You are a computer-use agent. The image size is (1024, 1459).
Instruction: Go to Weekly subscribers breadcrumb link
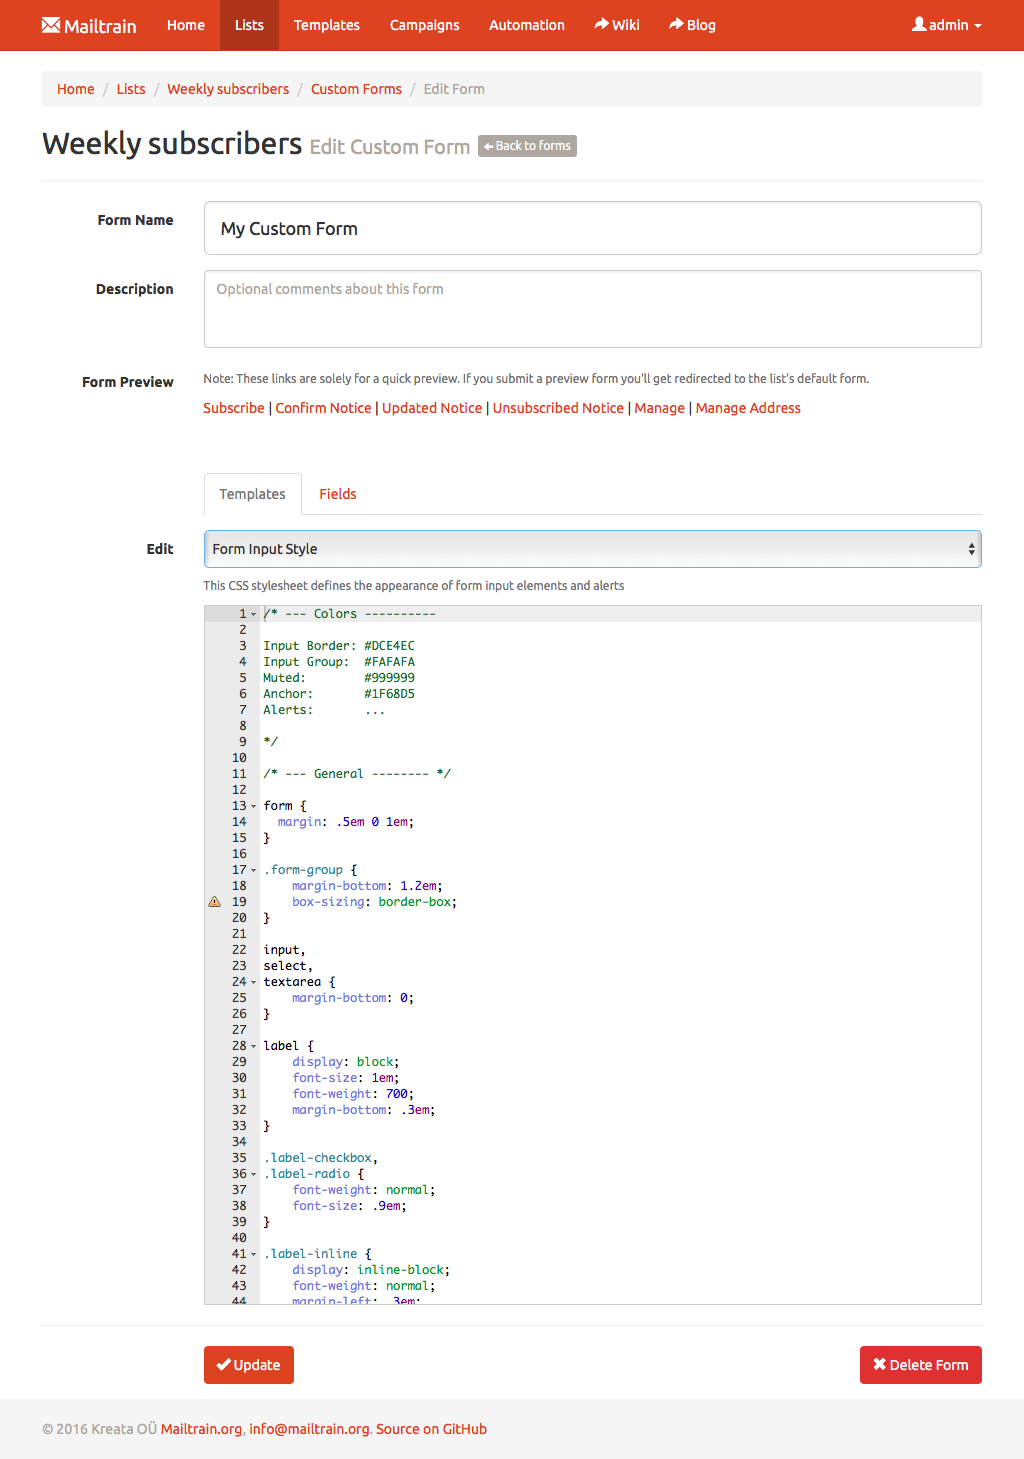tap(228, 89)
